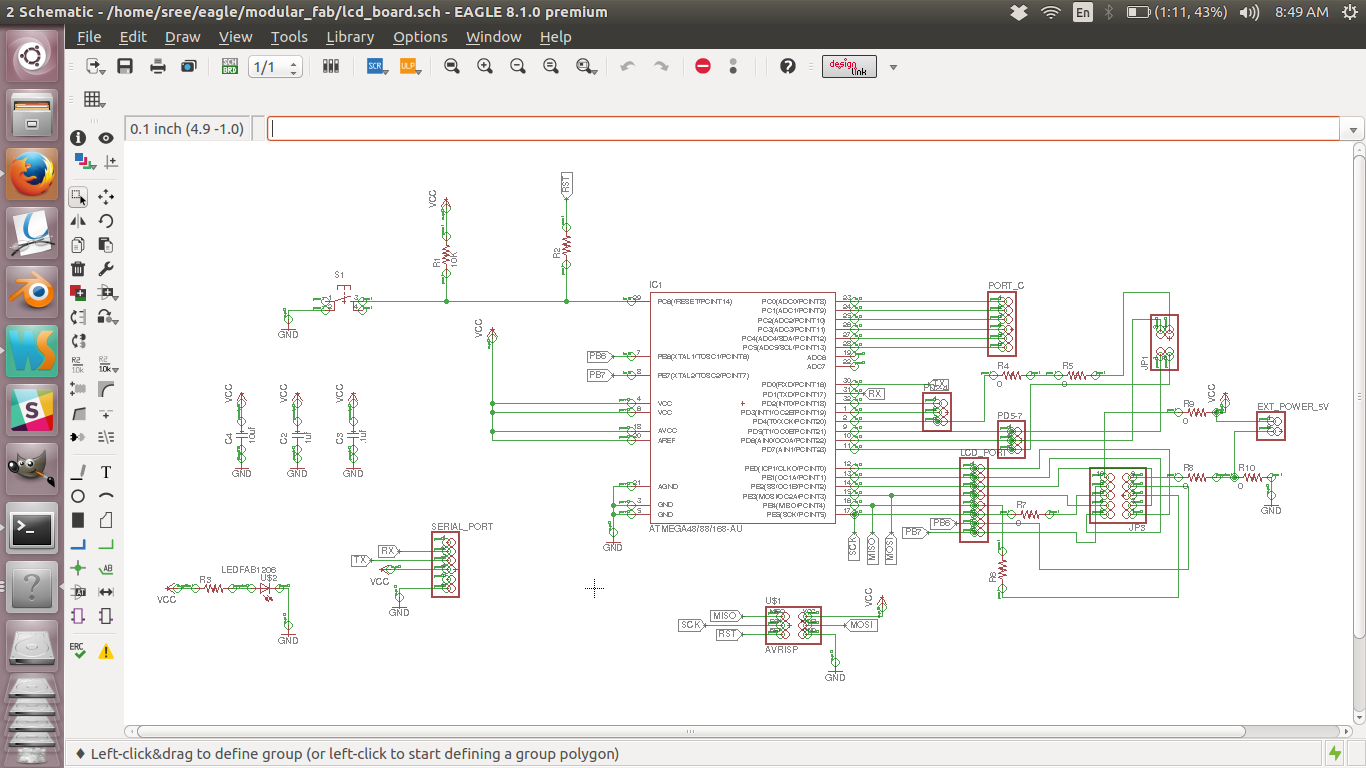Open the File menu
The height and width of the screenshot is (768, 1366).
[x=89, y=37]
